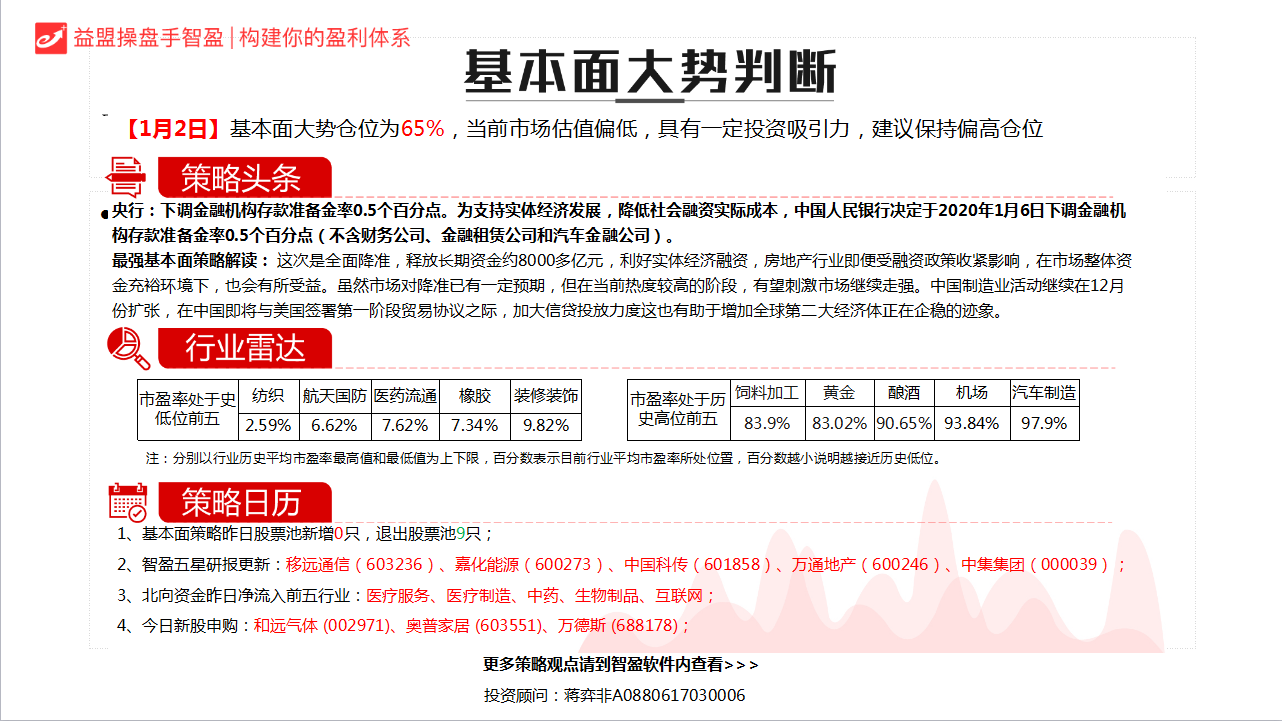The height and width of the screenshot is (721, 1282).
Task: Click the new IPO 万德斯 (688178)
Action: point(620,626)
